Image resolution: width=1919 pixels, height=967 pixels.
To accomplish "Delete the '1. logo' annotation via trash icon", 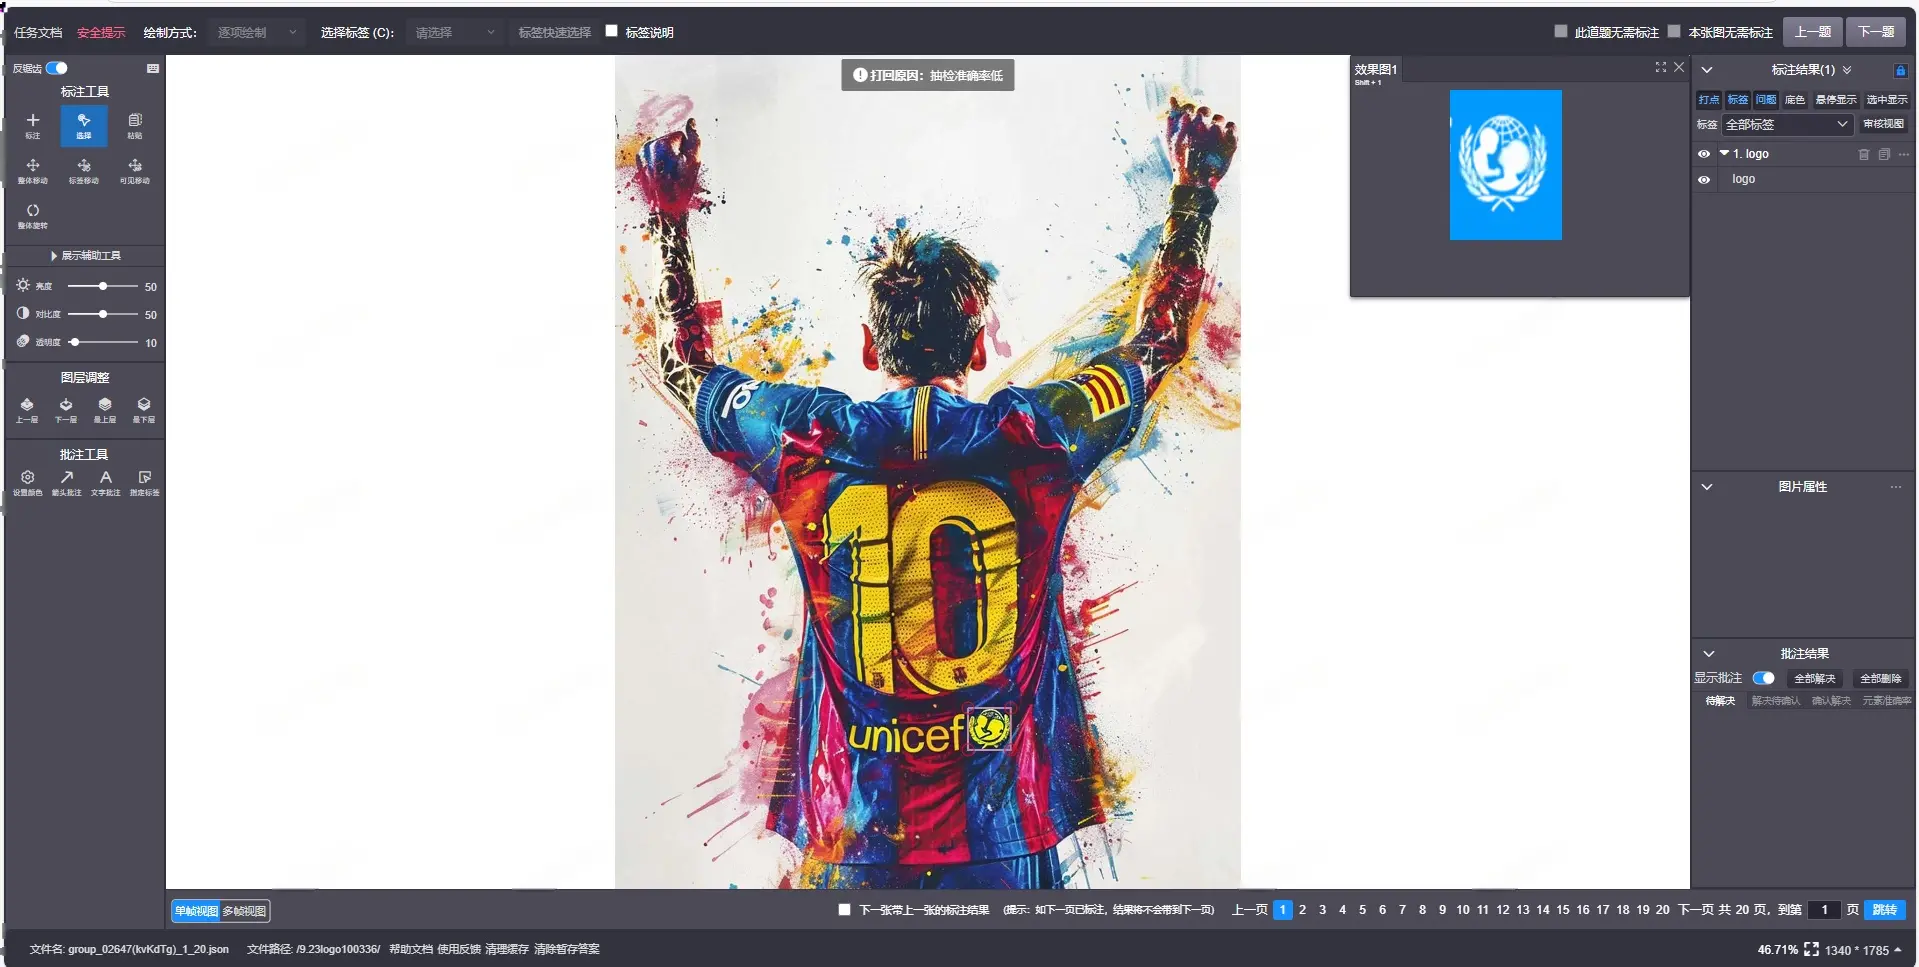I will [1864, 154].
